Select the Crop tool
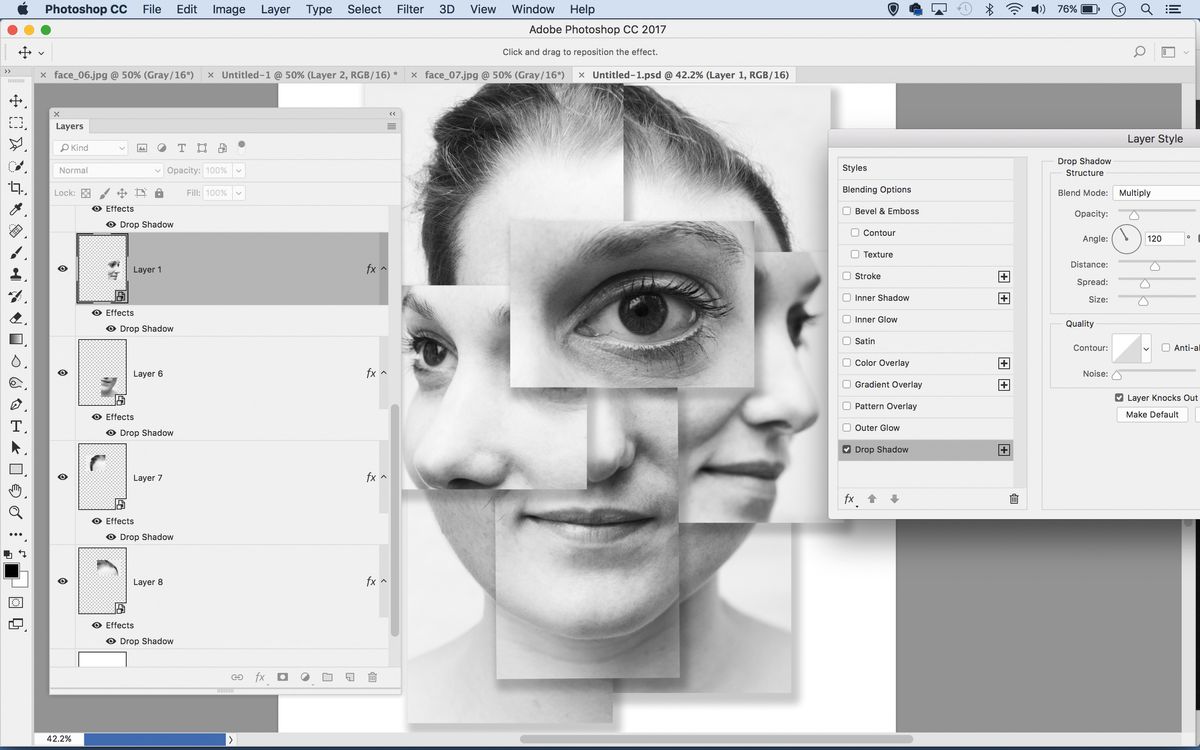The width and height of the screenshot is (1200, 750). tap(16, 188)
